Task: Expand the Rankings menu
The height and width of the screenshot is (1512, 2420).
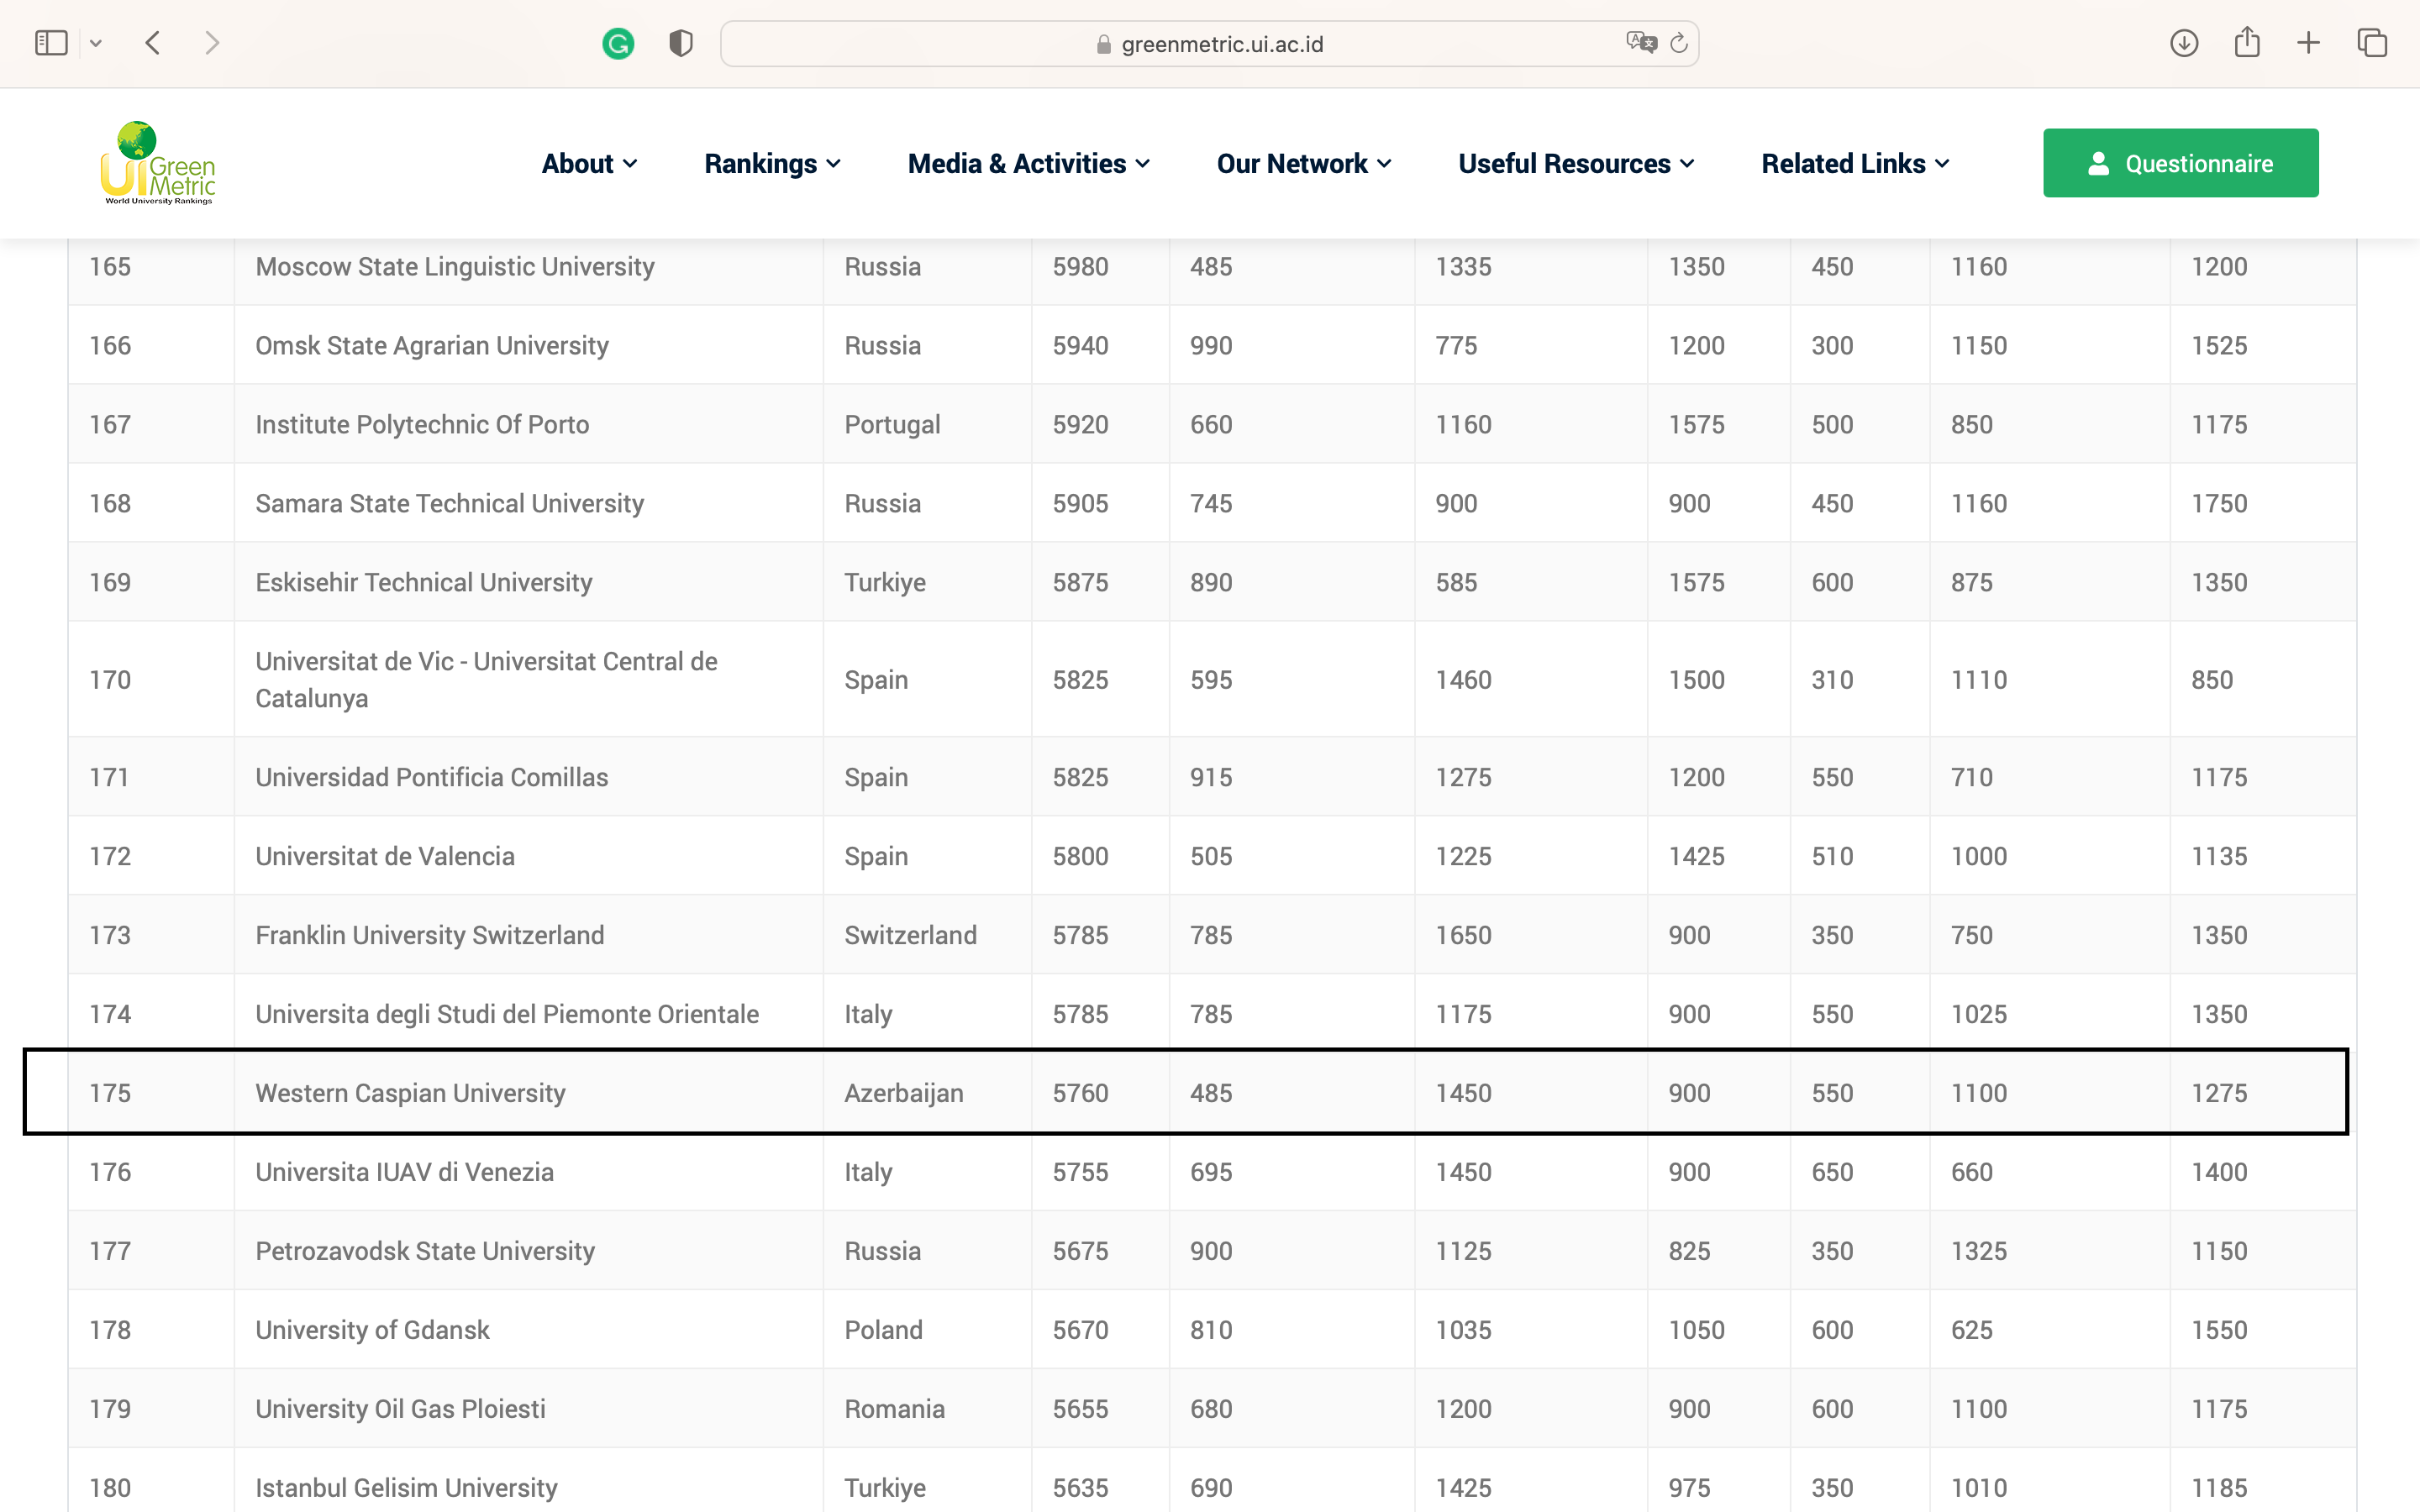Action: 772,163
